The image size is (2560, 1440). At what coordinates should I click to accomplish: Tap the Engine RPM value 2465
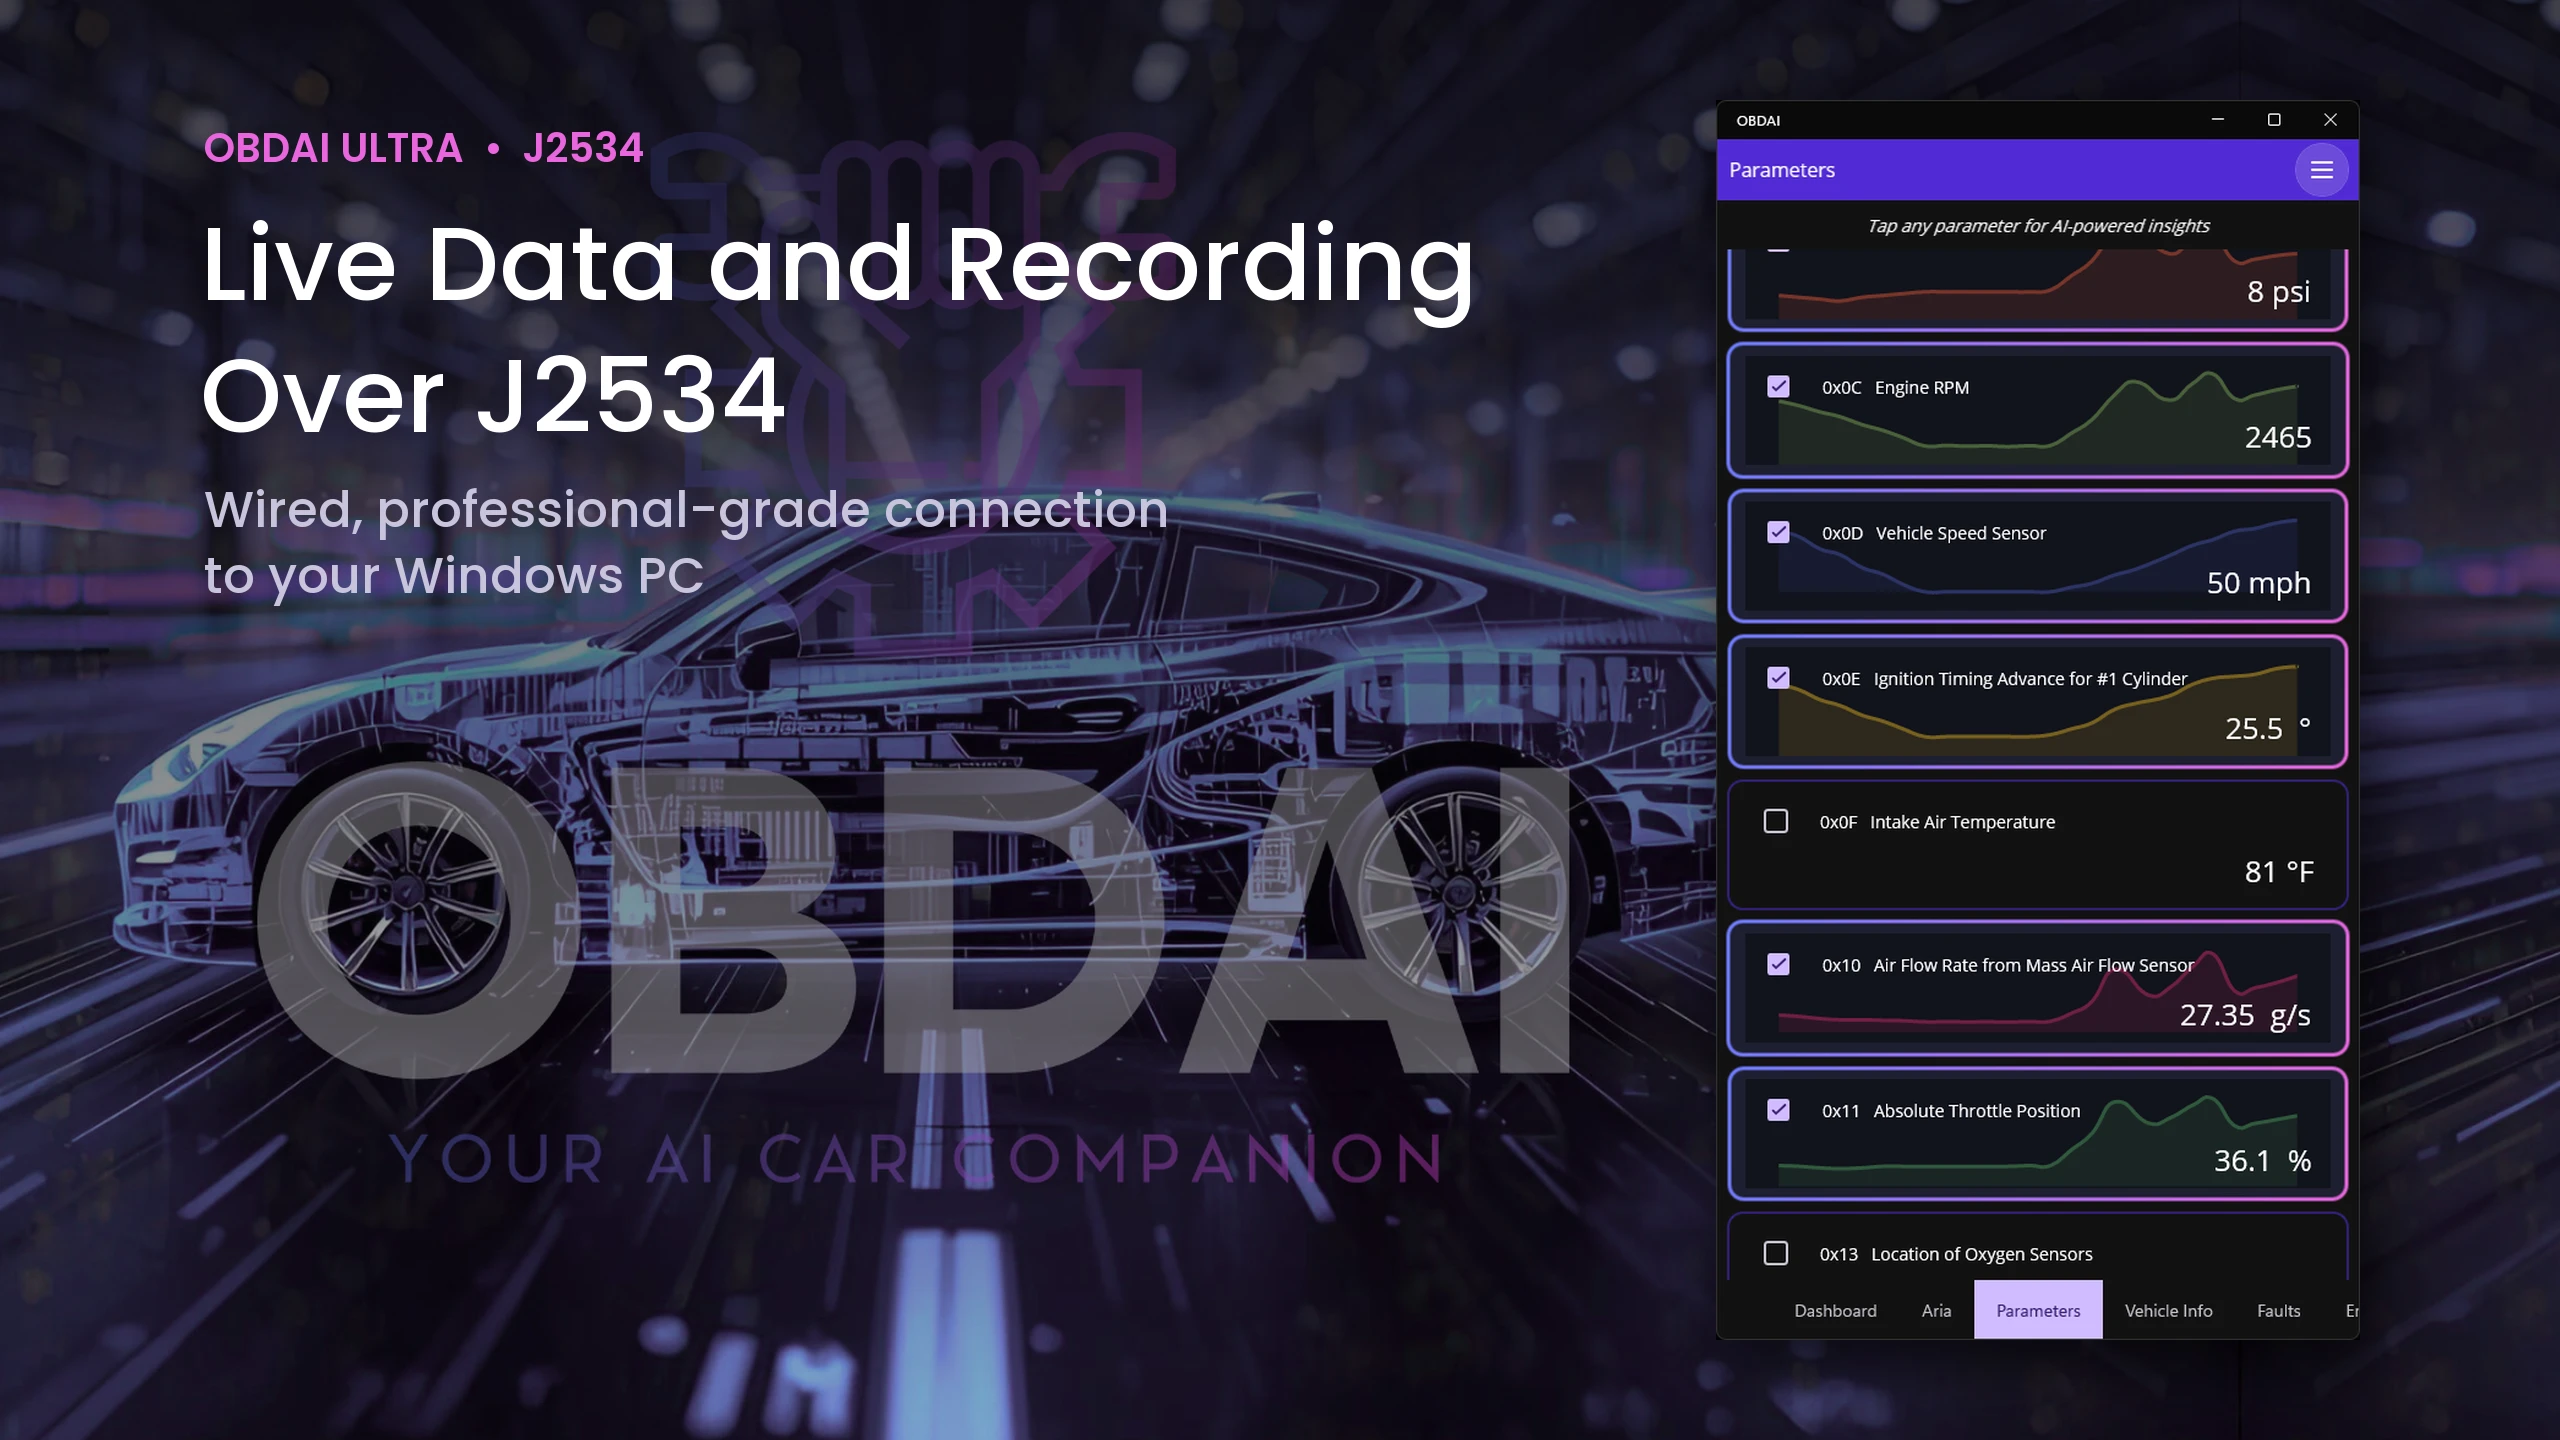[2277, 437]
